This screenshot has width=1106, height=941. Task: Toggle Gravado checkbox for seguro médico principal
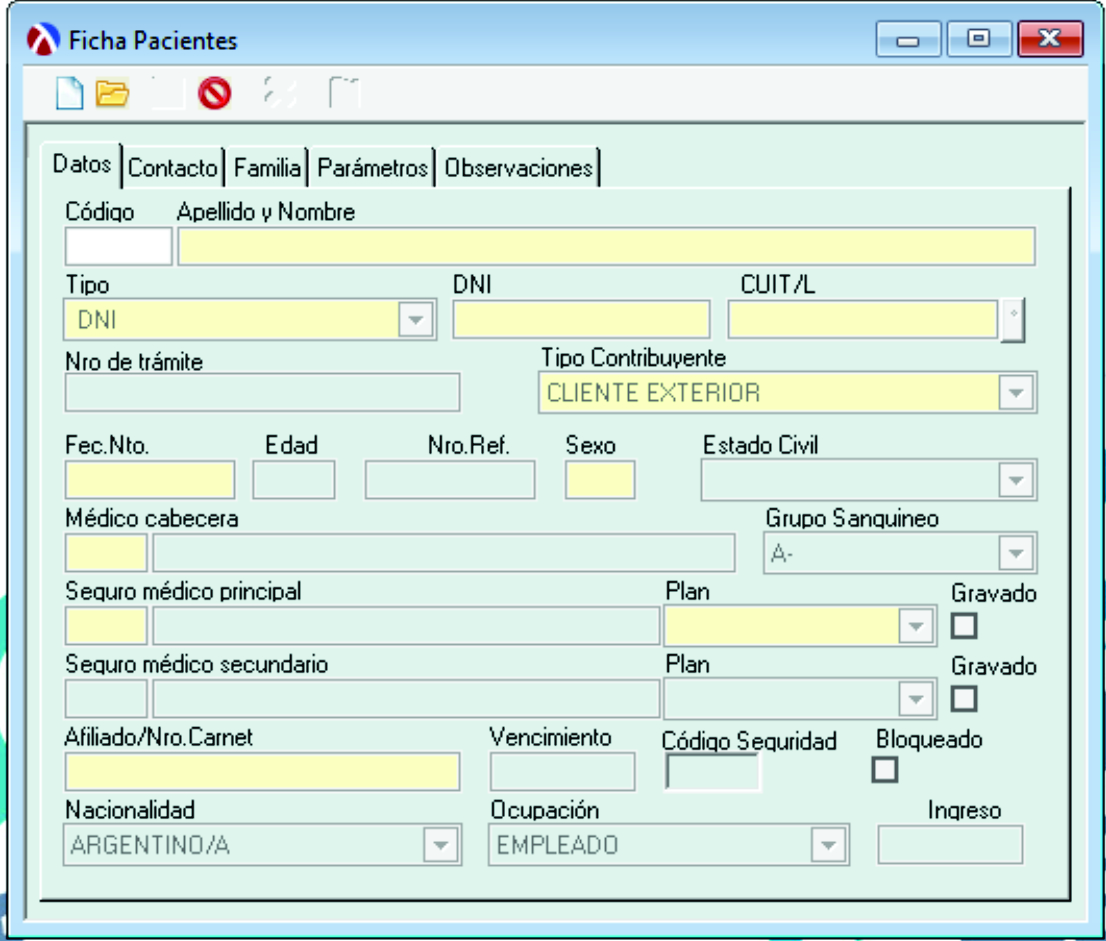pos(964,626)
